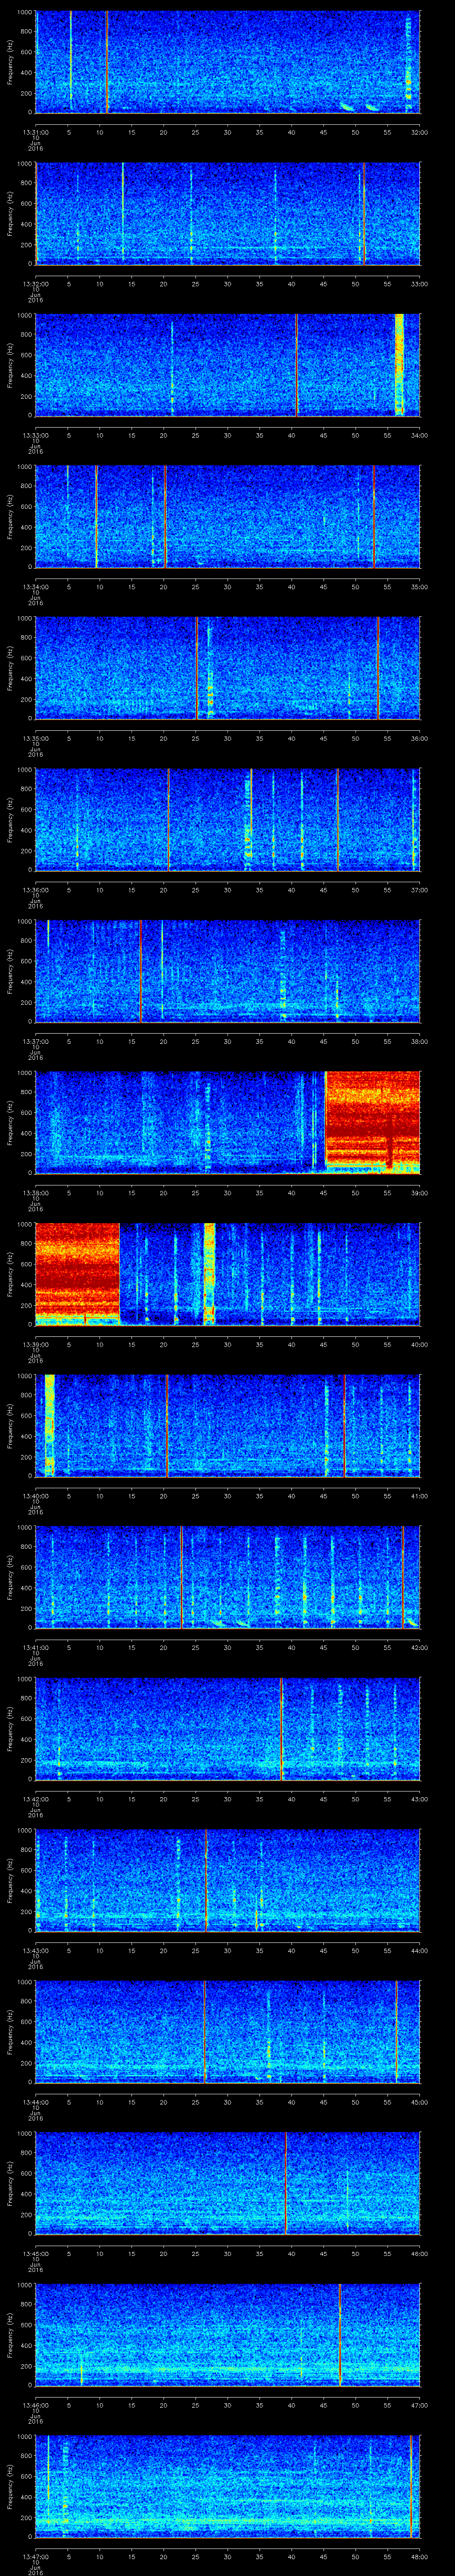This screenshot has height=2576, width=455.
Task: Click the '38:00' end time label
Action: [419, 1041]
